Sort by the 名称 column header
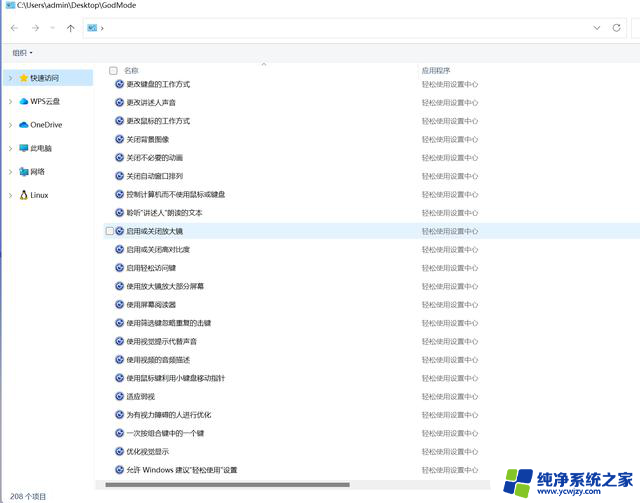Image resolution: width=640 pixels, height=503 pixels. point(131,71)
